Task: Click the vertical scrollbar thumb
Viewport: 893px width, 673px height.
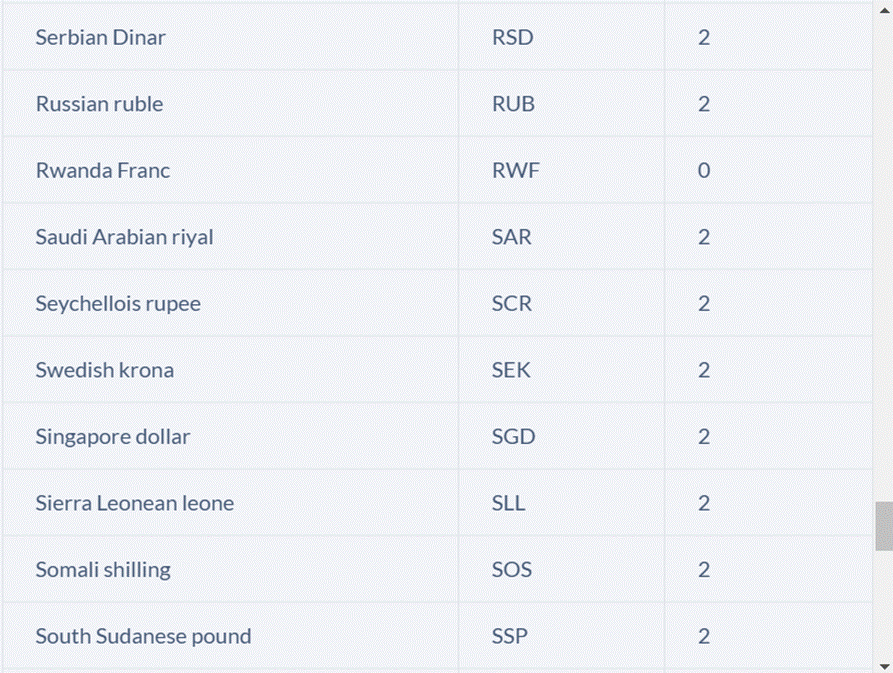Action: [x=884, y=526]
